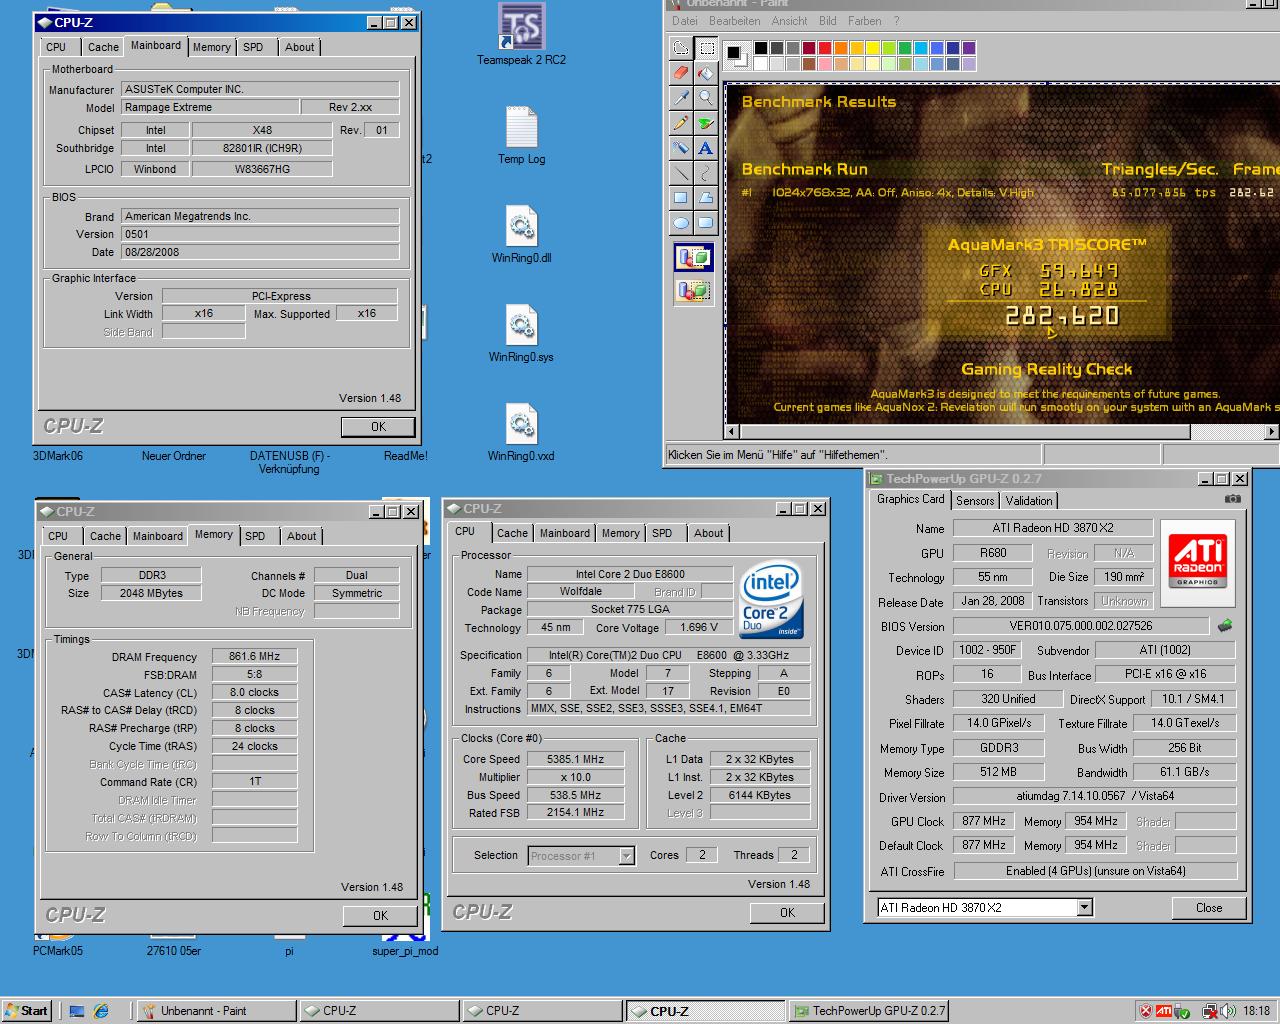The width and height of the screenshot is (1280, 1024).
Task: Pick the white color swatch in Paint palette
Action: pyautogui.click(x=761, y=64)
